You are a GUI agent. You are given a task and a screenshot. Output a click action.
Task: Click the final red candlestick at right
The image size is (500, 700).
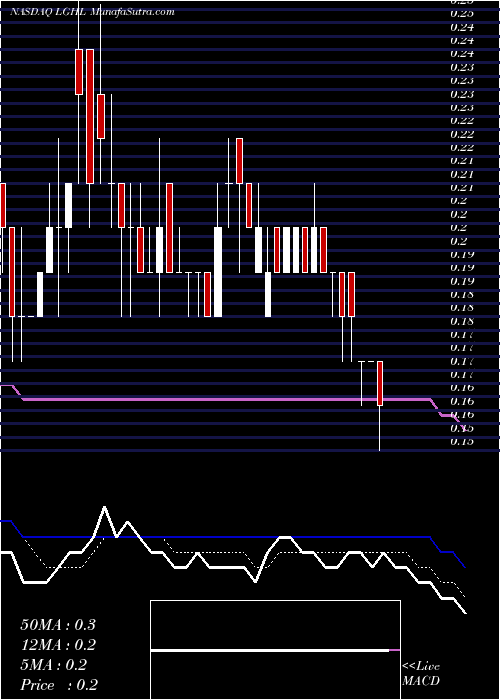tap(380, 383)
